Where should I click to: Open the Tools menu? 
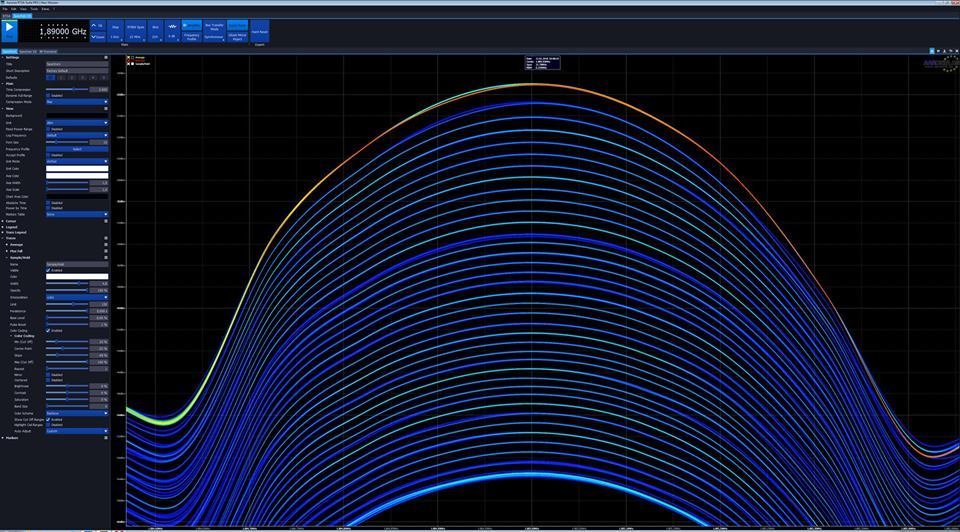point(34,9)
